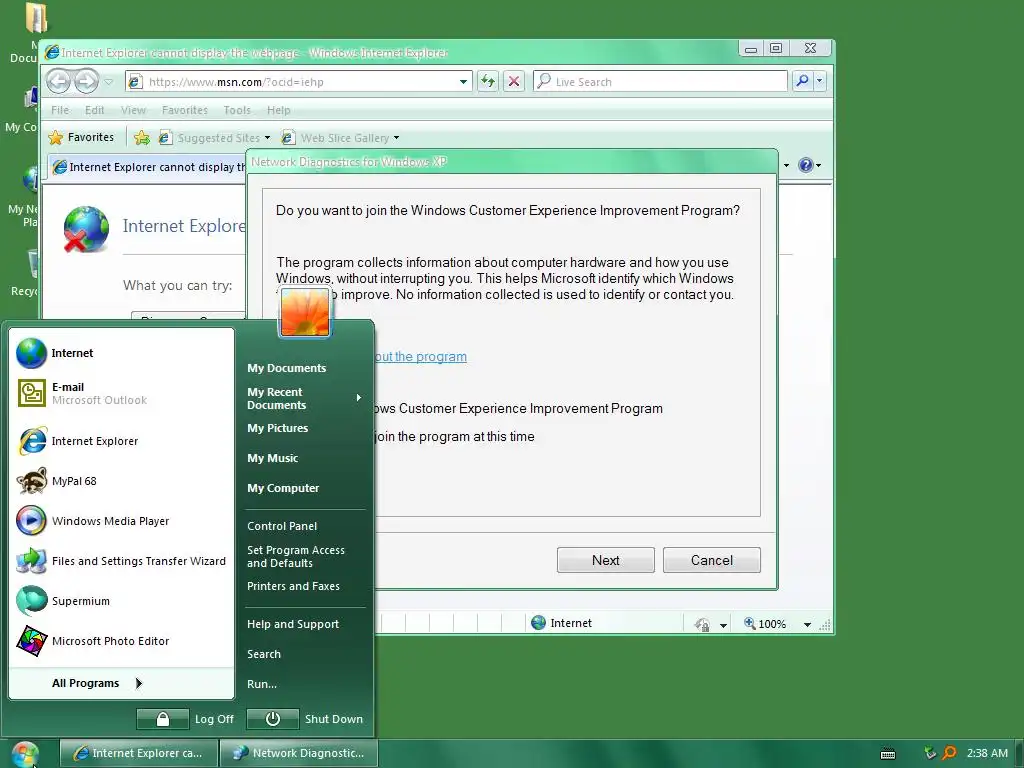Open Files and Settings Transfer Wizard
This screenshot has height=768, width=1024.
point(121,561)
